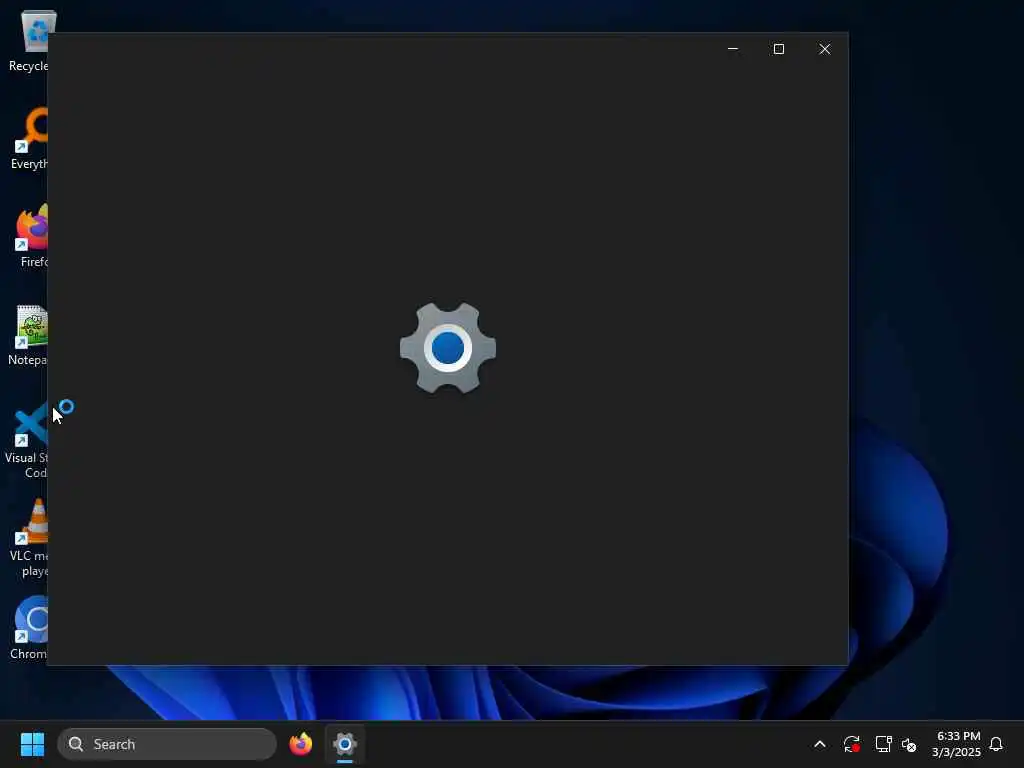Select the Notepad++ desktop shortcut
Screen dimensions: 1024x768
tap(29, 334)
